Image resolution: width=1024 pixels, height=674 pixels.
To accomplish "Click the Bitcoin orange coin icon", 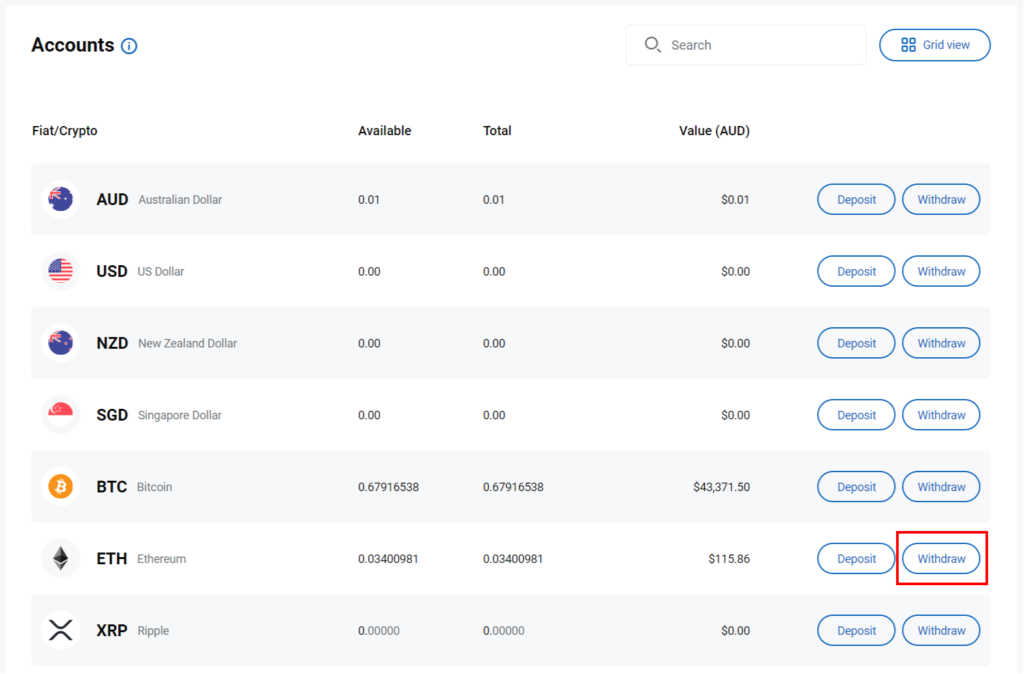I will (x=61, y=487).
